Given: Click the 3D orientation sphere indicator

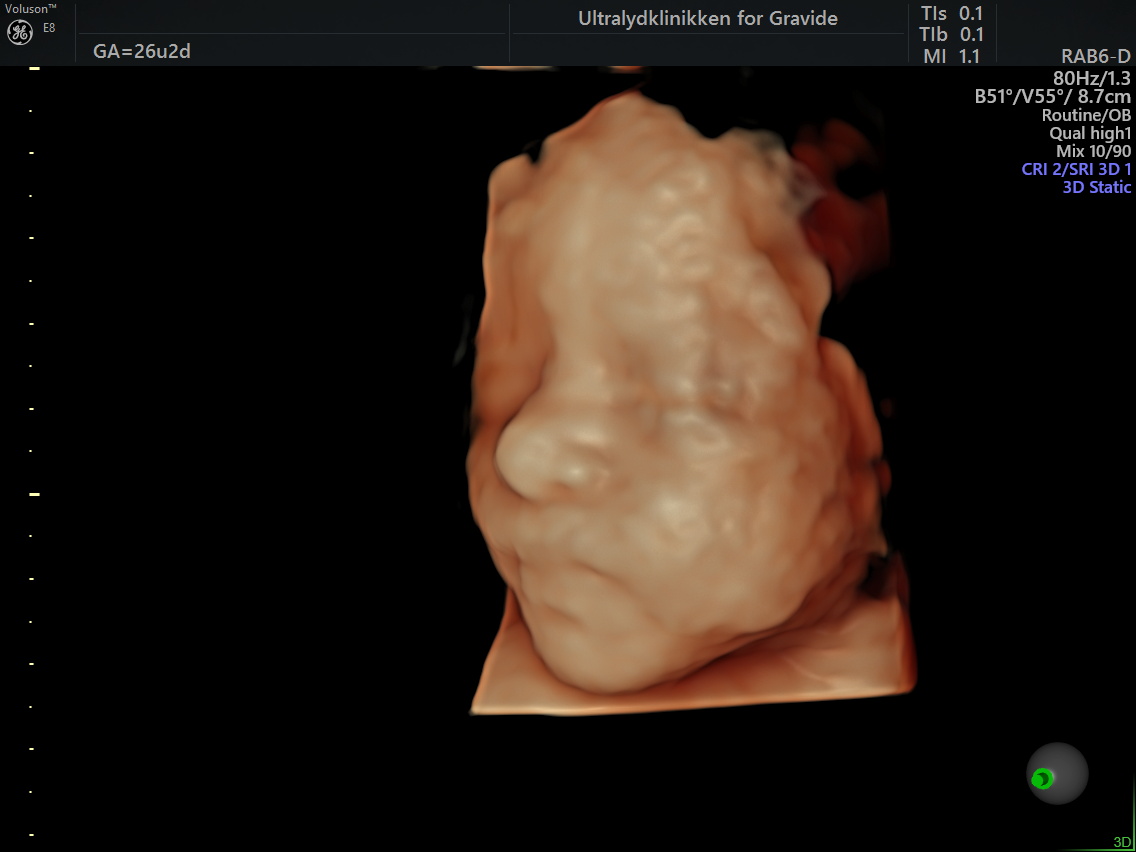Looking at the screenshot, I should [1057, 773].
